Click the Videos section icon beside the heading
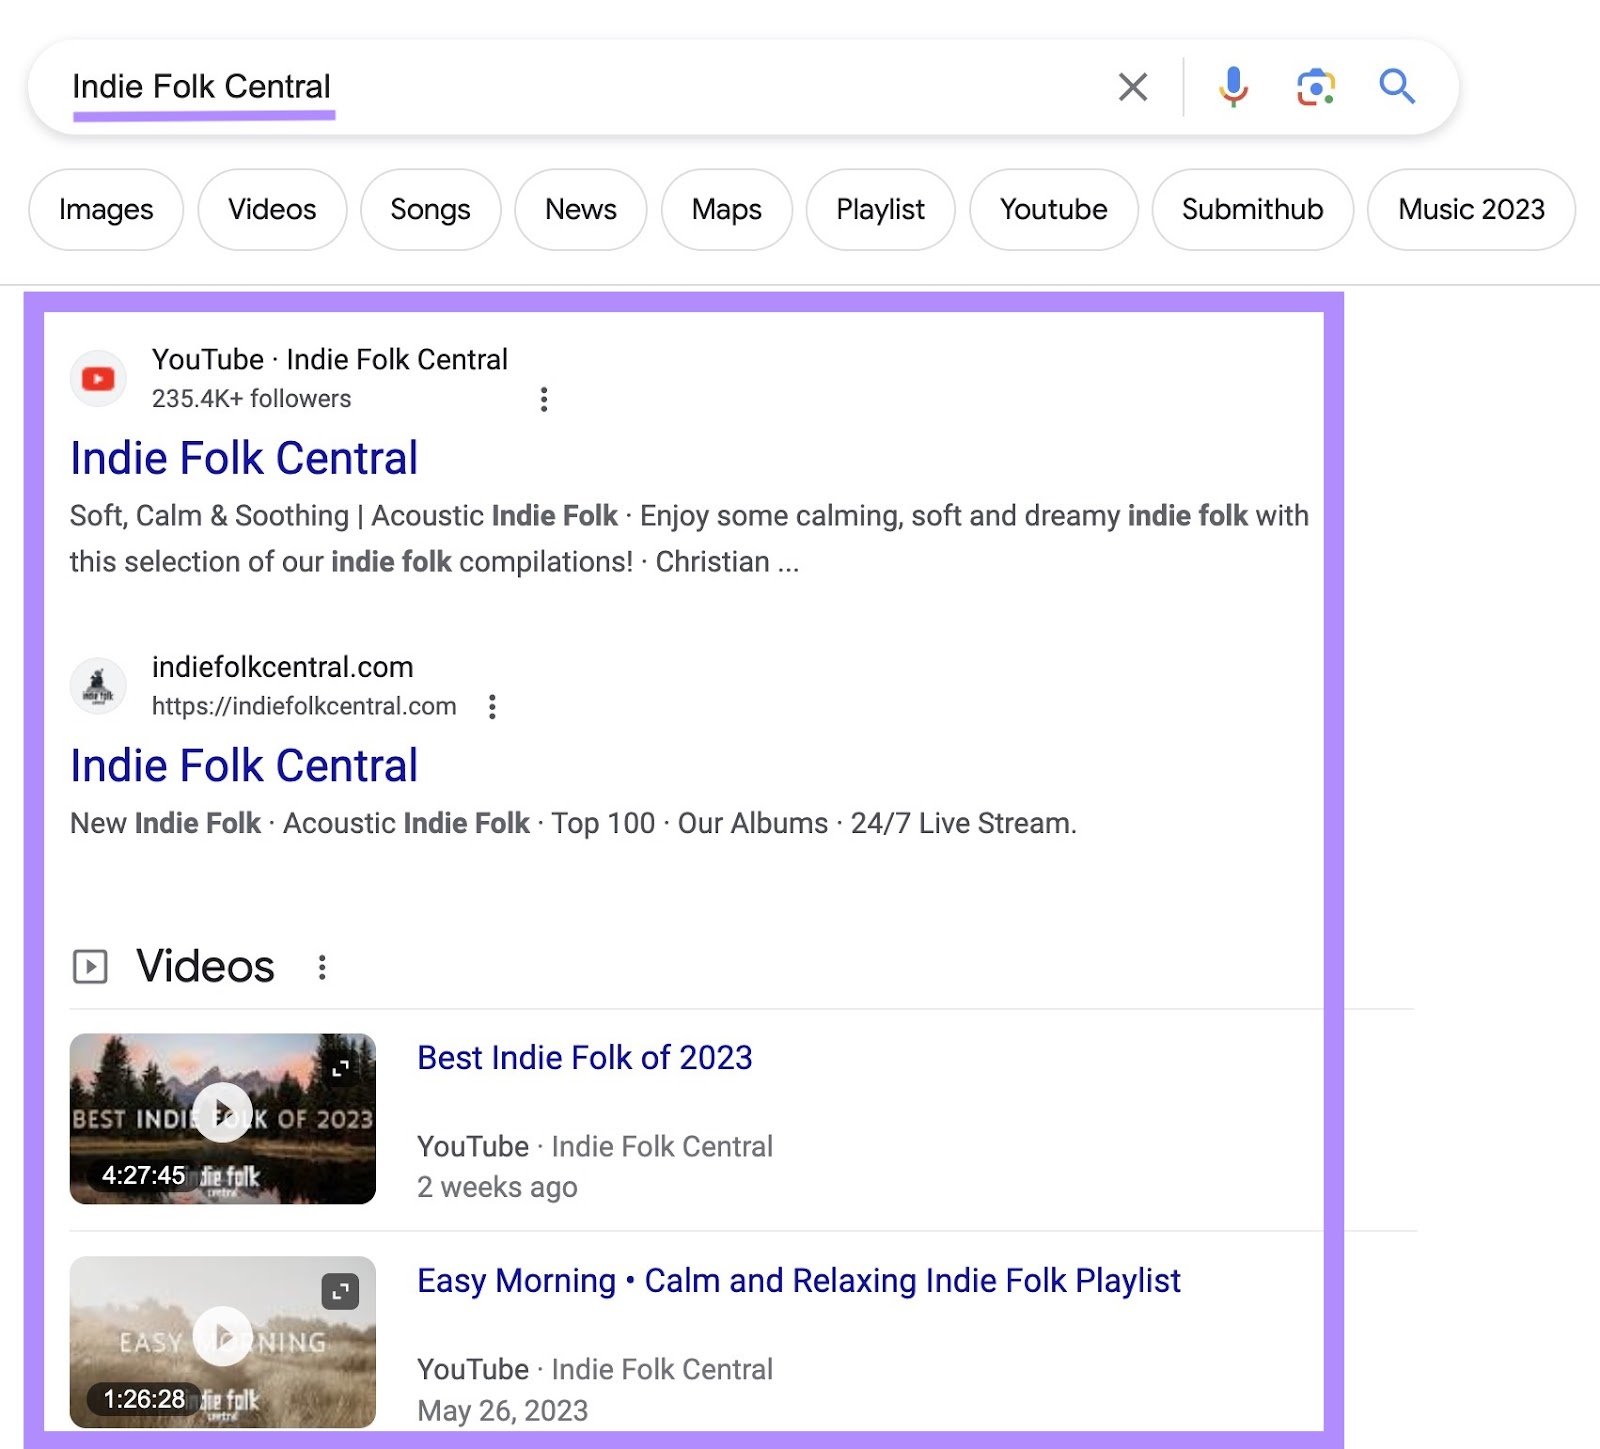This screenshot has width=1600, height=1449. [89, 966]
